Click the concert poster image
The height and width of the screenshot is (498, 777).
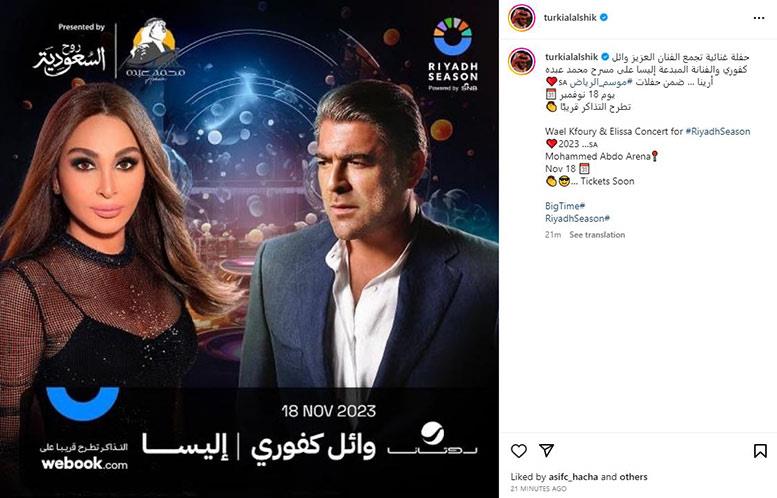(249, 249)
